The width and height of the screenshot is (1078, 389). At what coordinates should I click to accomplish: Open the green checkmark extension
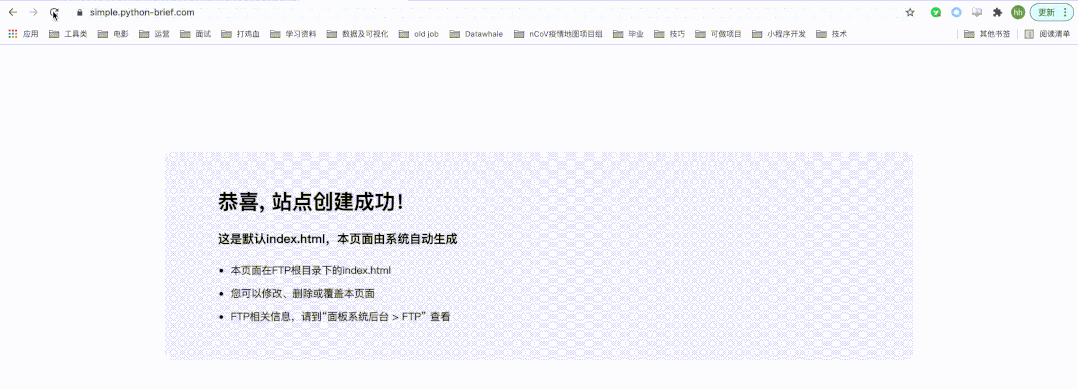[x=936, y=12]
